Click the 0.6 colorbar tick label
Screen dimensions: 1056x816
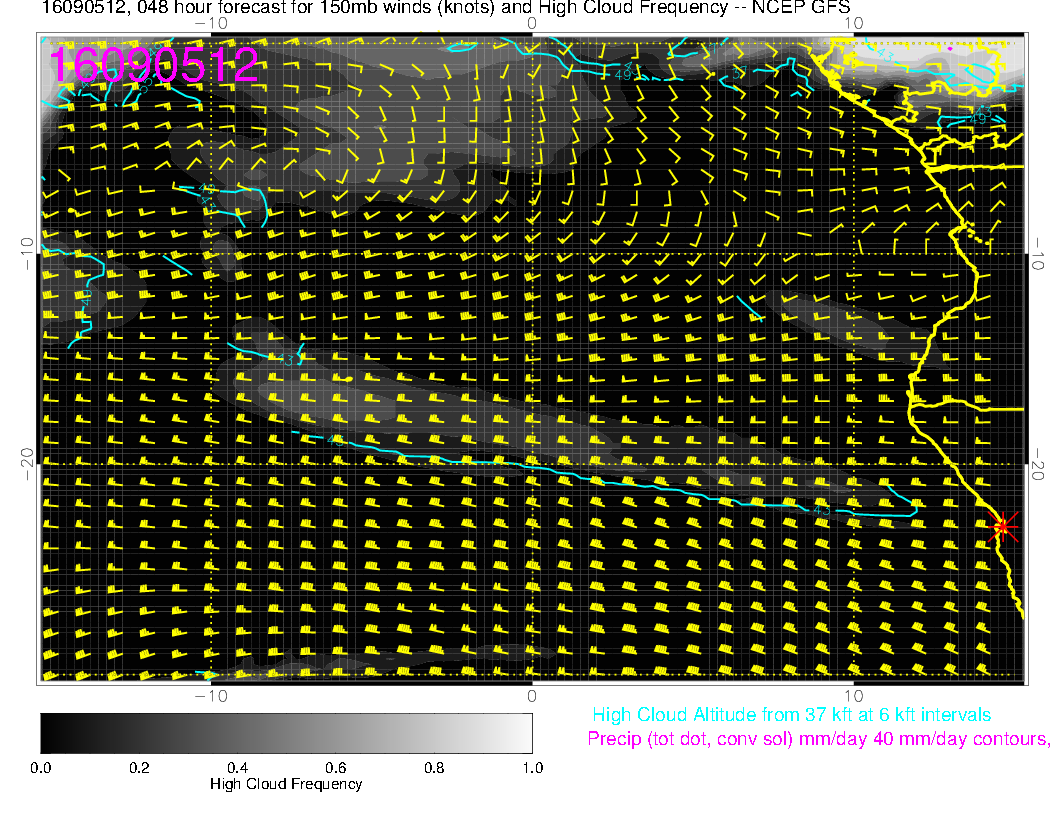(x=335, y=767)
